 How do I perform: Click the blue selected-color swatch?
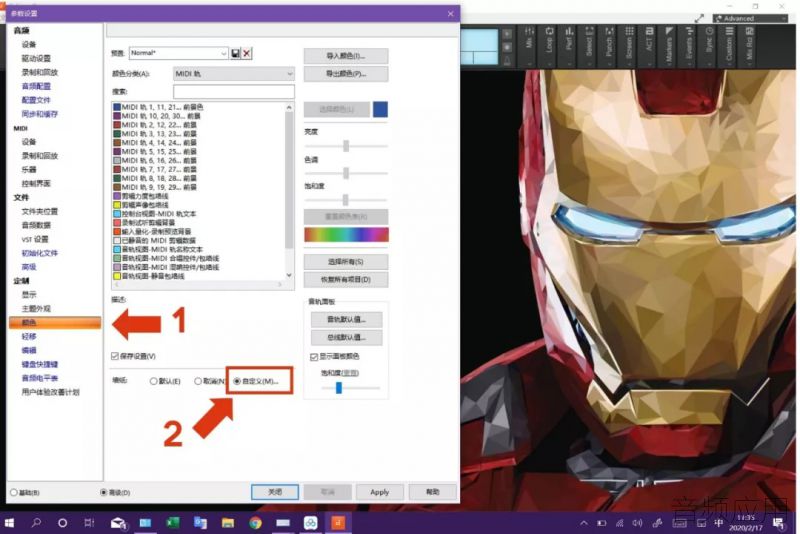(x=381, y=109)
